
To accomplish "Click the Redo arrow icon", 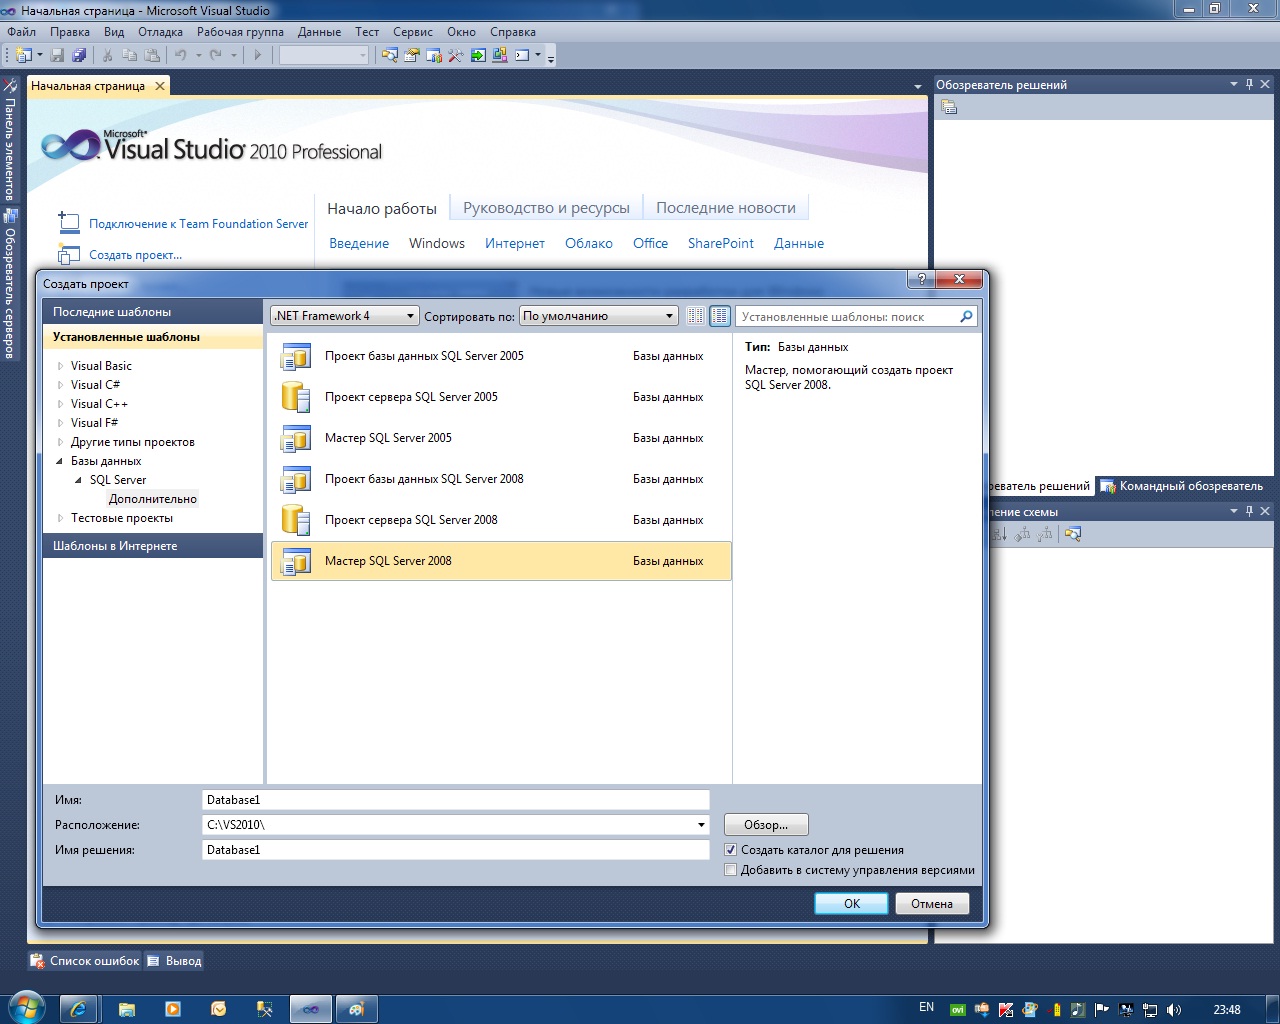I will [216, 55].
